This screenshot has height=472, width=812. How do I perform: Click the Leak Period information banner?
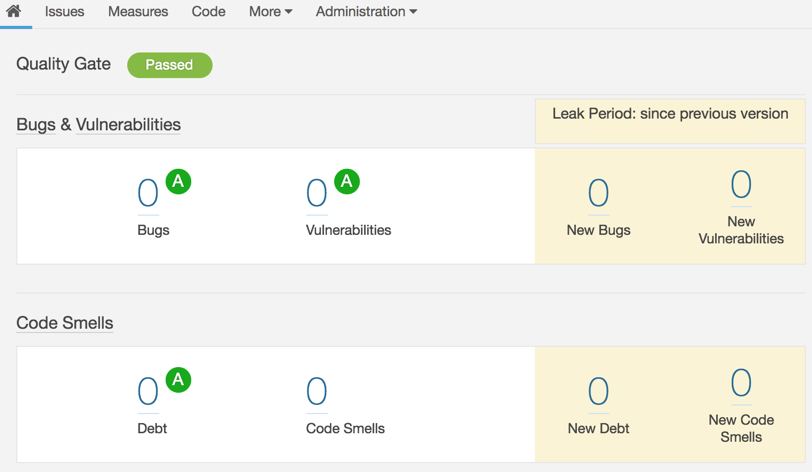[x=670, y=121]
